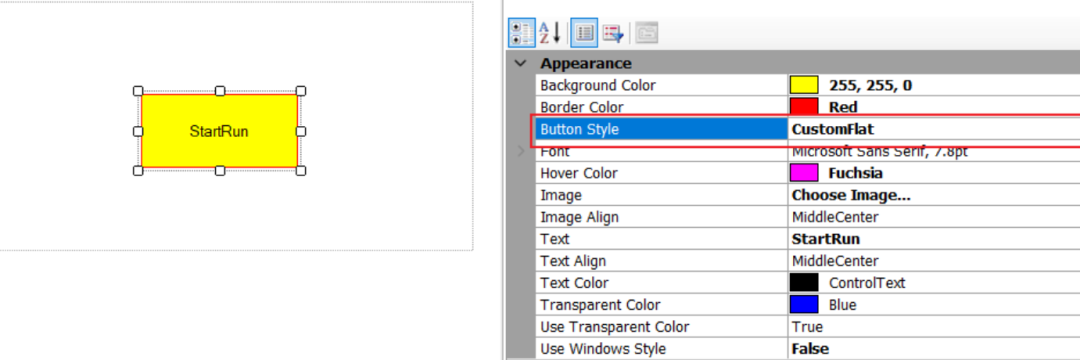
Task: Click Use Windows Style False value
Action: point(810,349)
